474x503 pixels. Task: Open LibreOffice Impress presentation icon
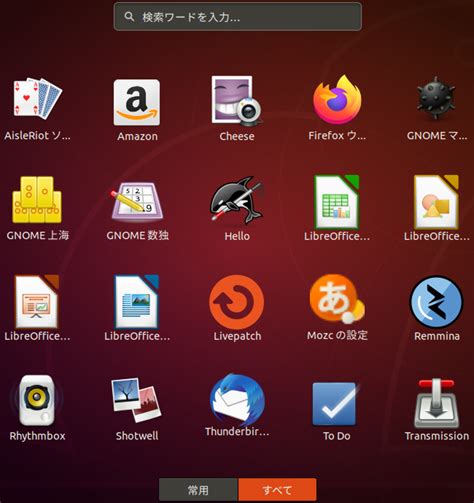pyautogui.click(x=37, y=301)
